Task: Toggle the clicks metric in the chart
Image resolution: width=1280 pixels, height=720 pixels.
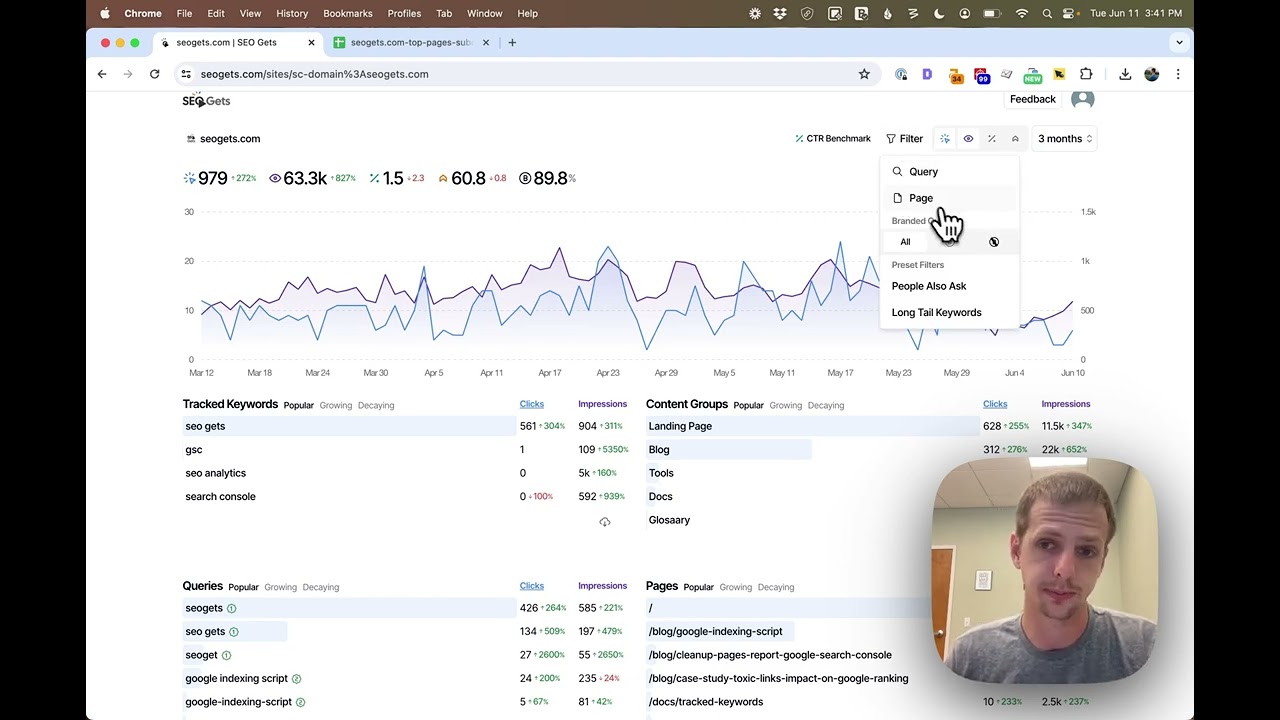Action: [945, 139]
